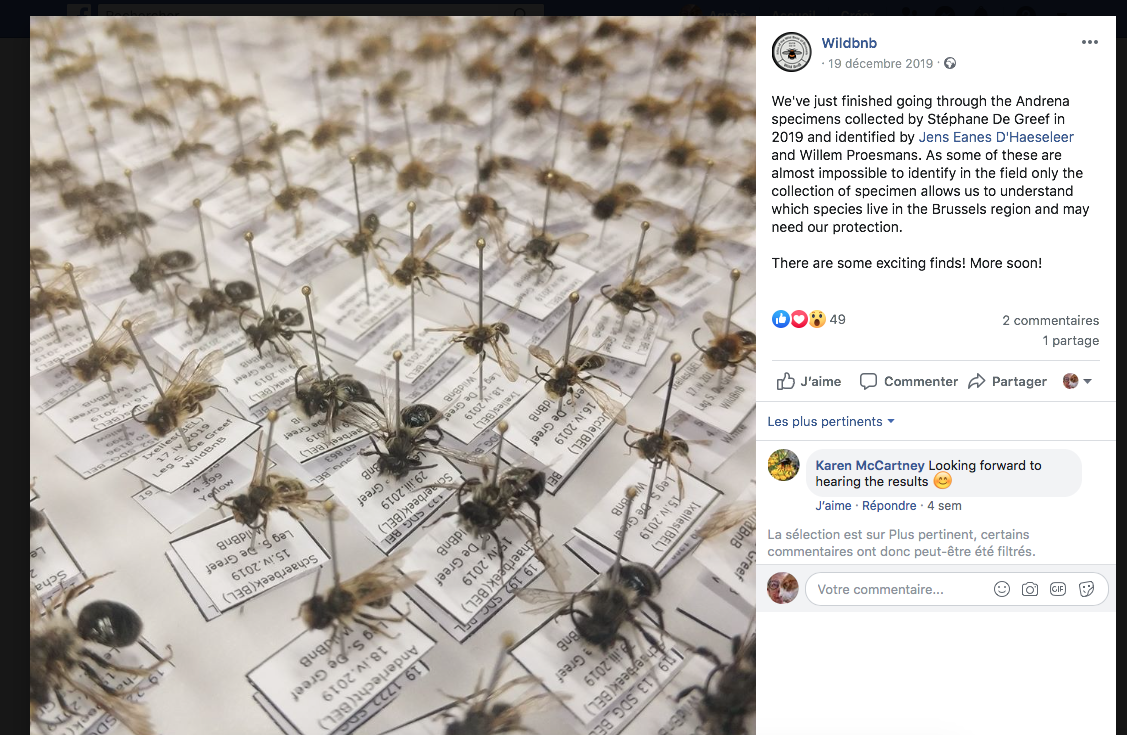Viewport: 1127px width, 735px height.
Task: View the 2 commentaires count link
Action: pos(1050,320)
